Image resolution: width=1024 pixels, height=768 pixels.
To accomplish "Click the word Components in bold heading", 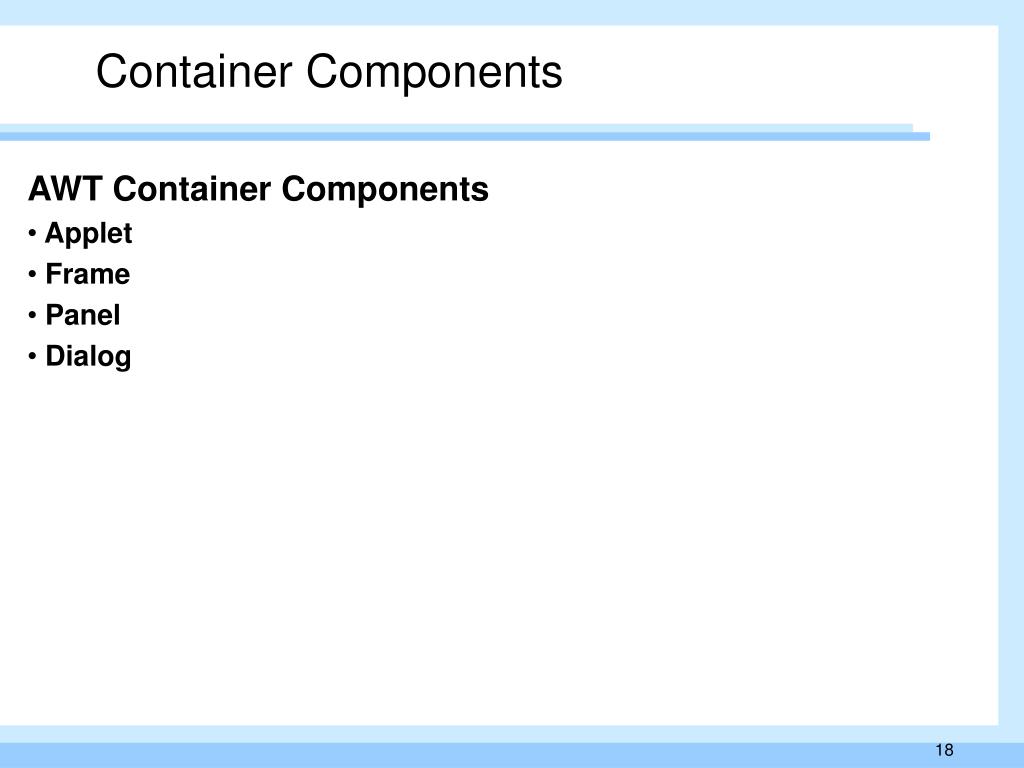I will click(x=385, y=190).
